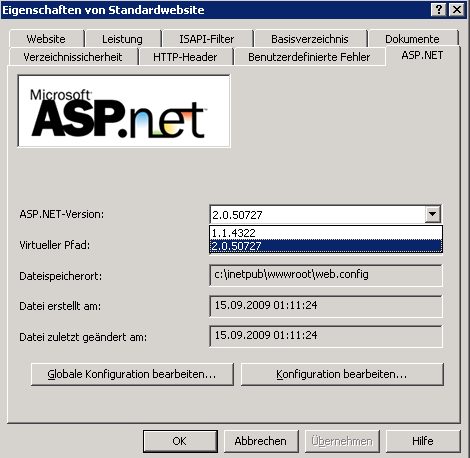Viewport: 470px width, 458px height.
Task: Click Konfiguration bearbeiten button
Action: pos(342,374)
